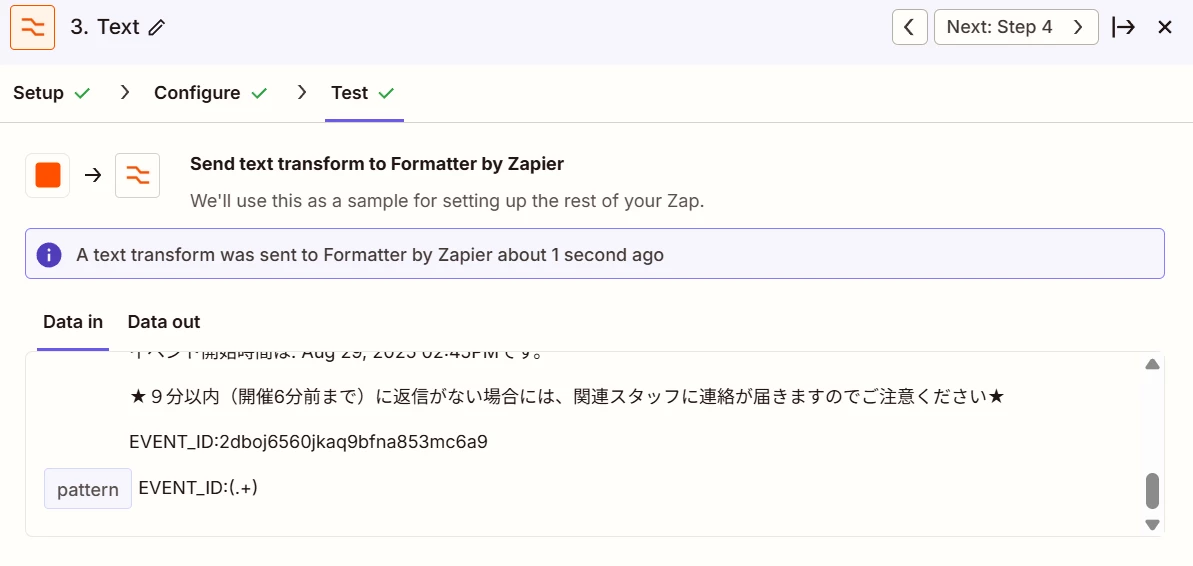1193x566 pixels.
Task: Click the orange square trigger app icon
Action: tap(48, 176)
